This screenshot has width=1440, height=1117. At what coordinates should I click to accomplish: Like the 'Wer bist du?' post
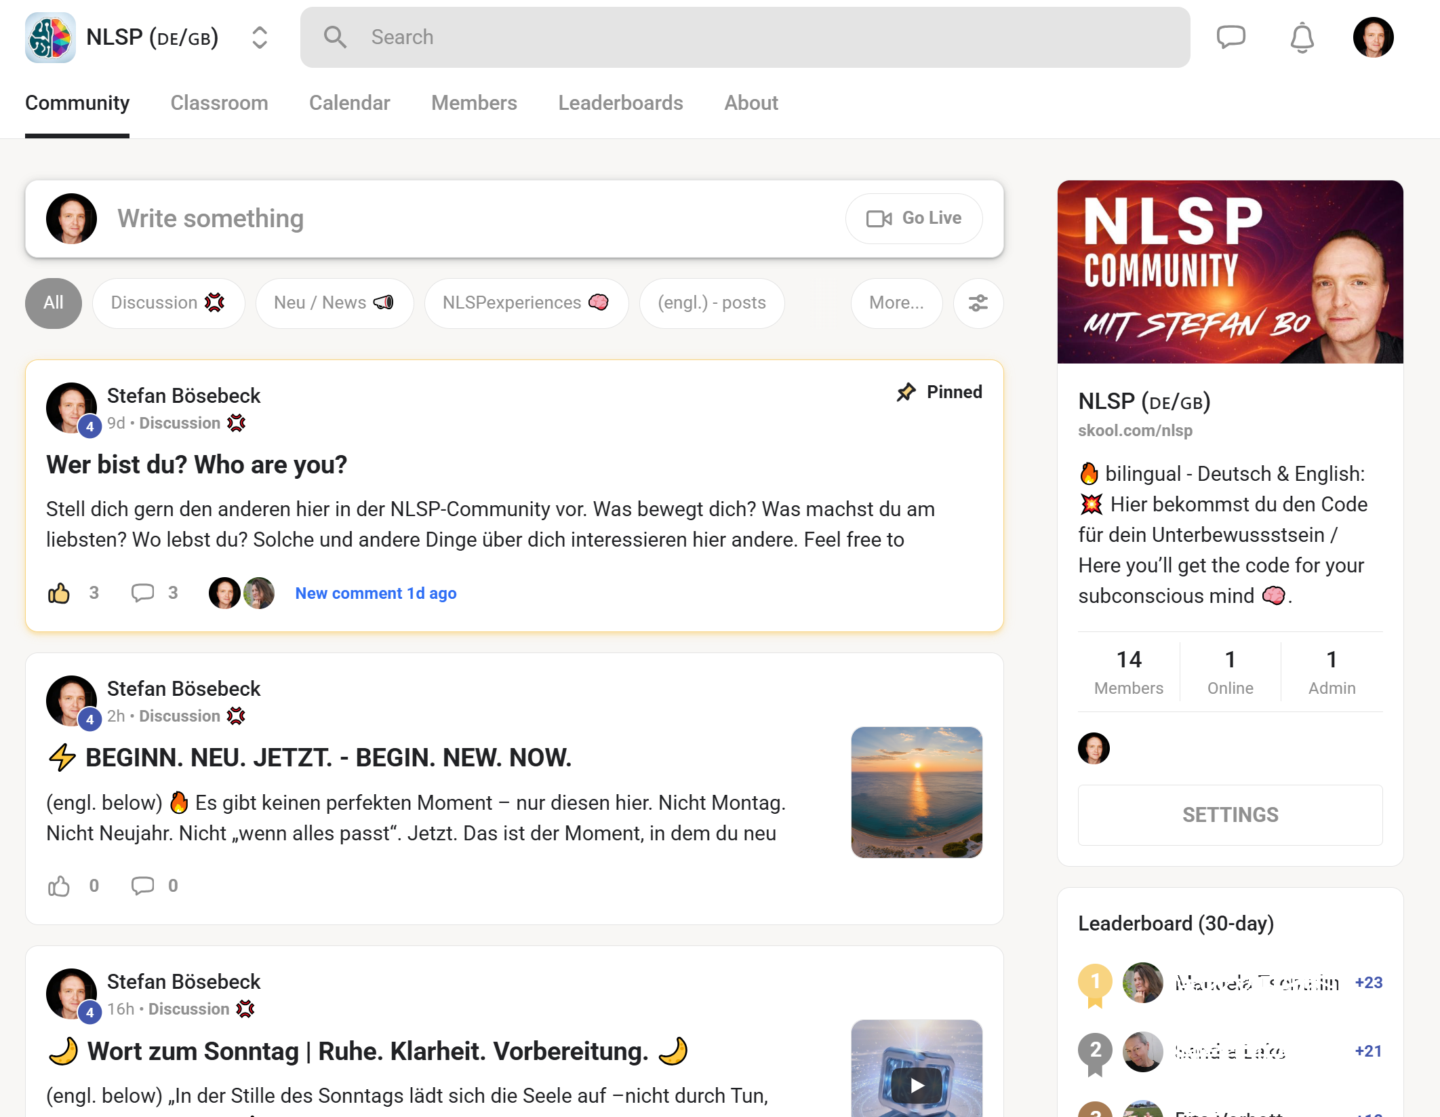[59, 593]
